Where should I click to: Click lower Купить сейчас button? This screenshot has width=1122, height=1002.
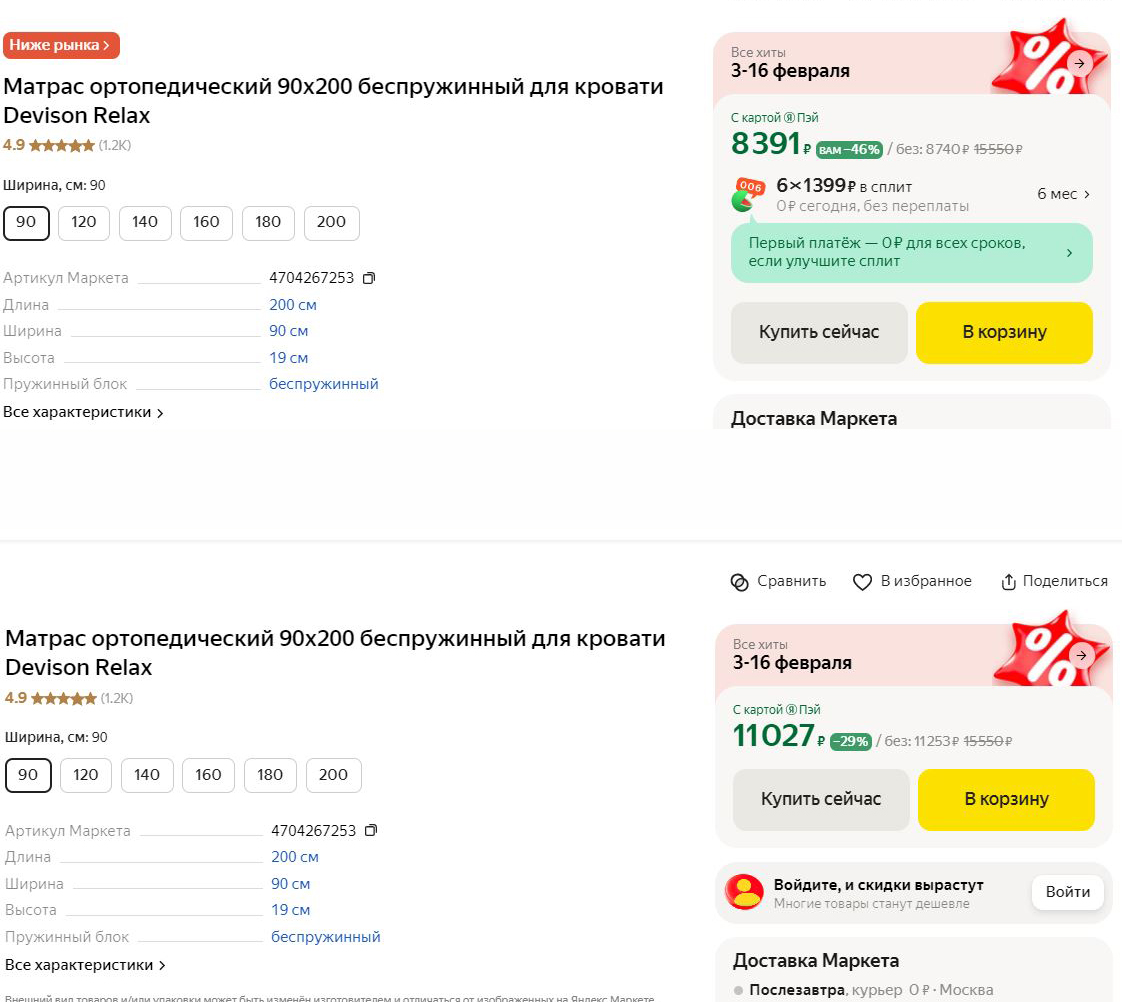[x=821, y=799]
